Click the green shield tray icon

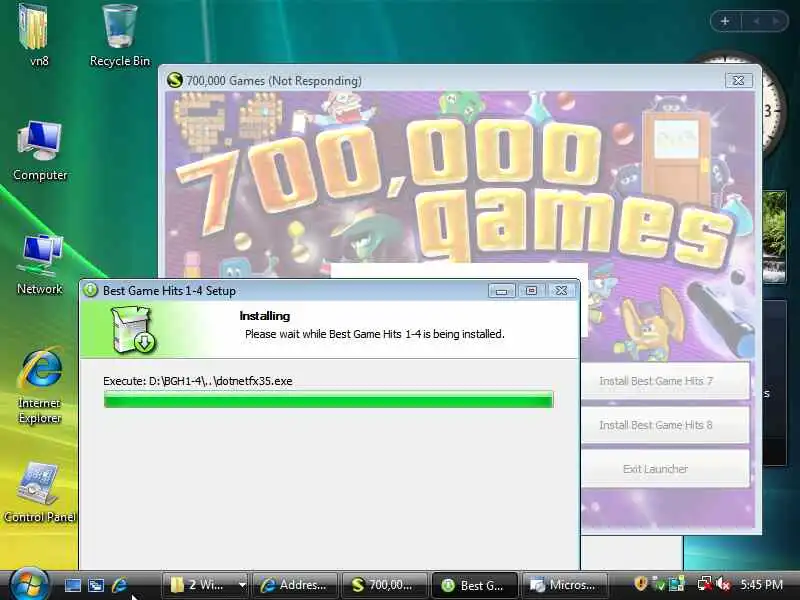659,584
